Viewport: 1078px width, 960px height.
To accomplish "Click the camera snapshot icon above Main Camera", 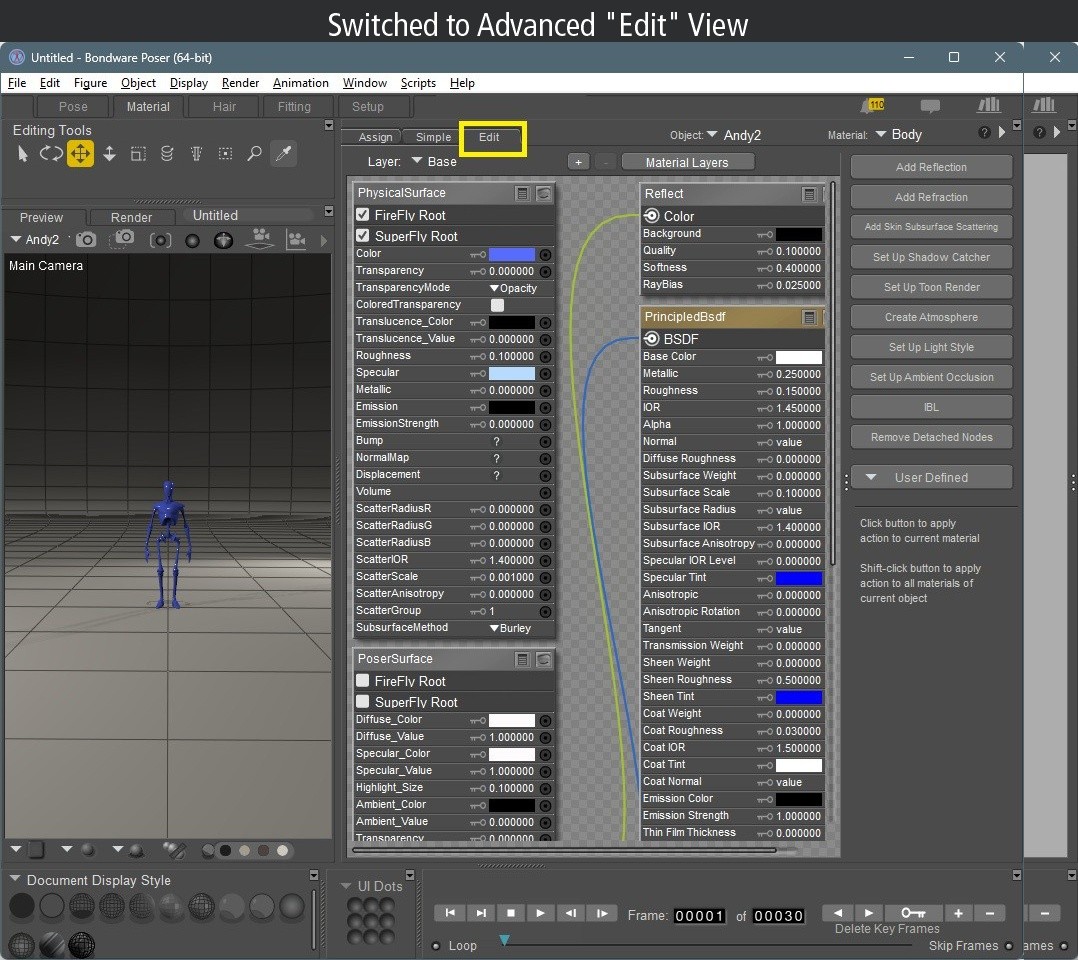I will point(86,239).
